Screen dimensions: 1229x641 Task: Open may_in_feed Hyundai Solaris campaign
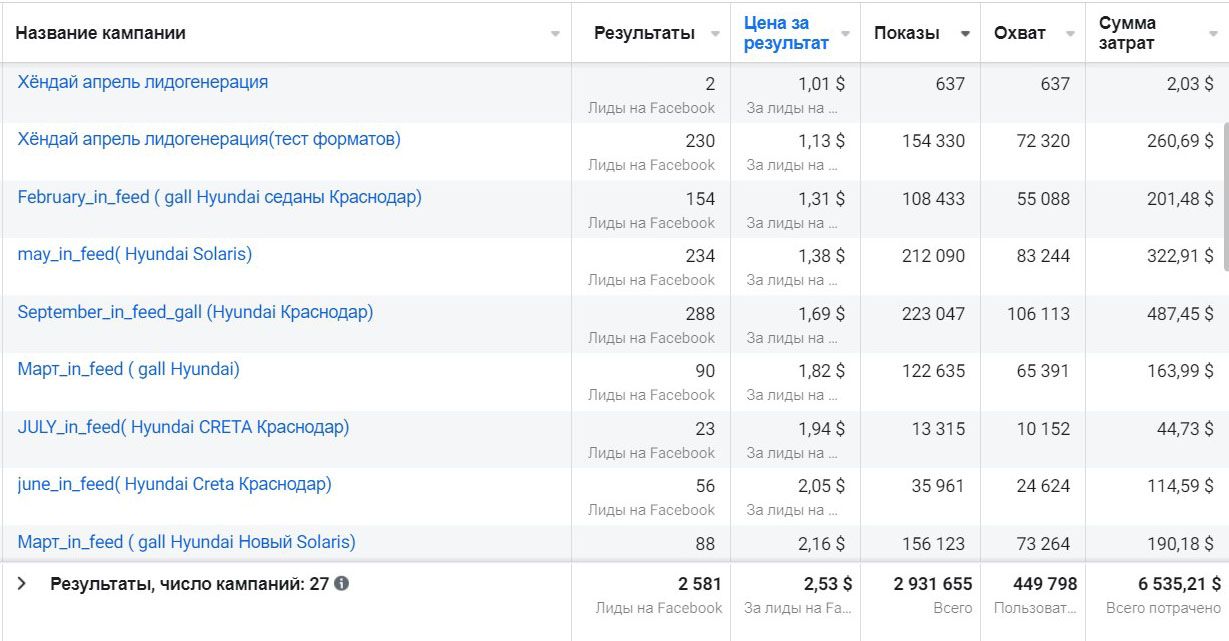(x=135, y=254)
